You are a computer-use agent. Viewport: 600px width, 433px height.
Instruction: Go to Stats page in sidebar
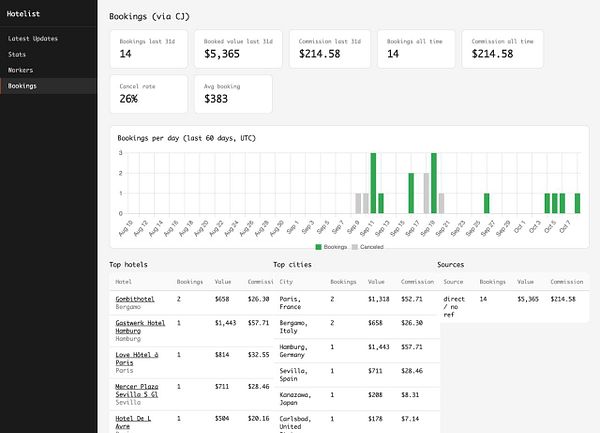(17, 54)
